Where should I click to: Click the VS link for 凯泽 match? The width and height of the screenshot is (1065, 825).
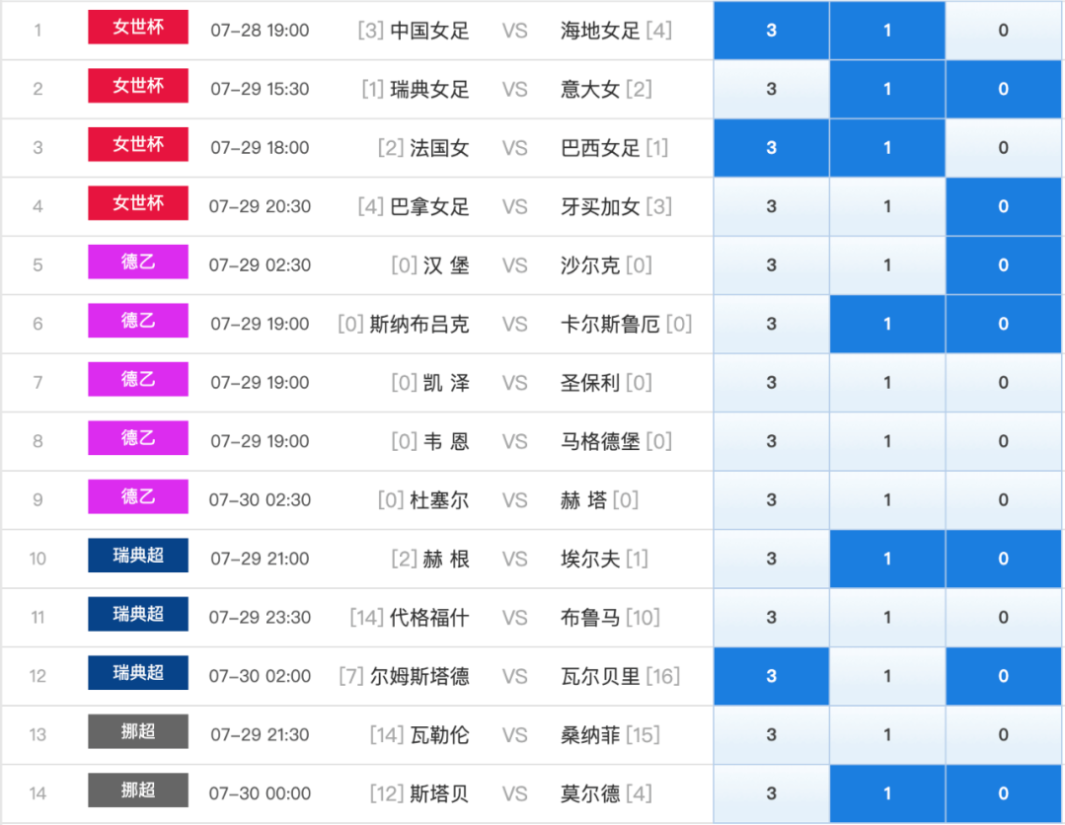coord(515,383)
